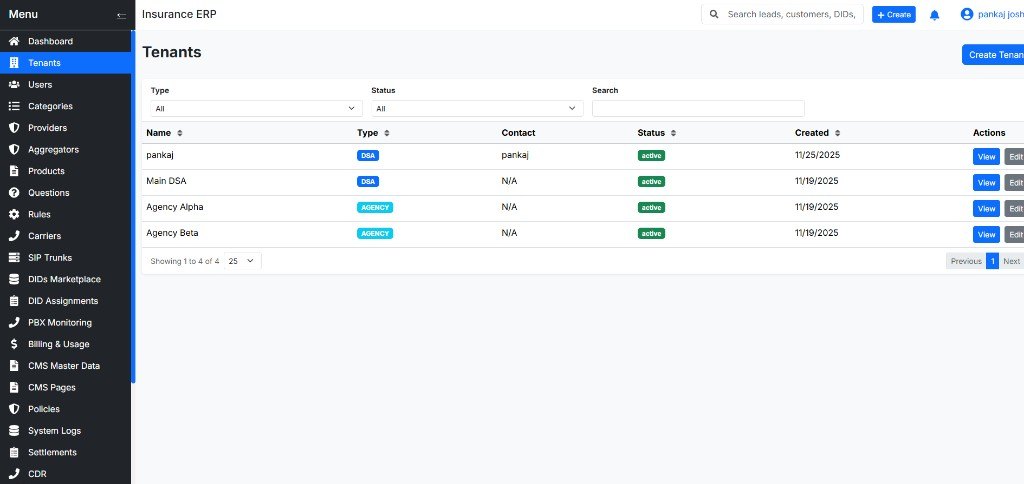Click the Main DSA name cell
This screenshot has height=484, width=1024.
[166, 181]
